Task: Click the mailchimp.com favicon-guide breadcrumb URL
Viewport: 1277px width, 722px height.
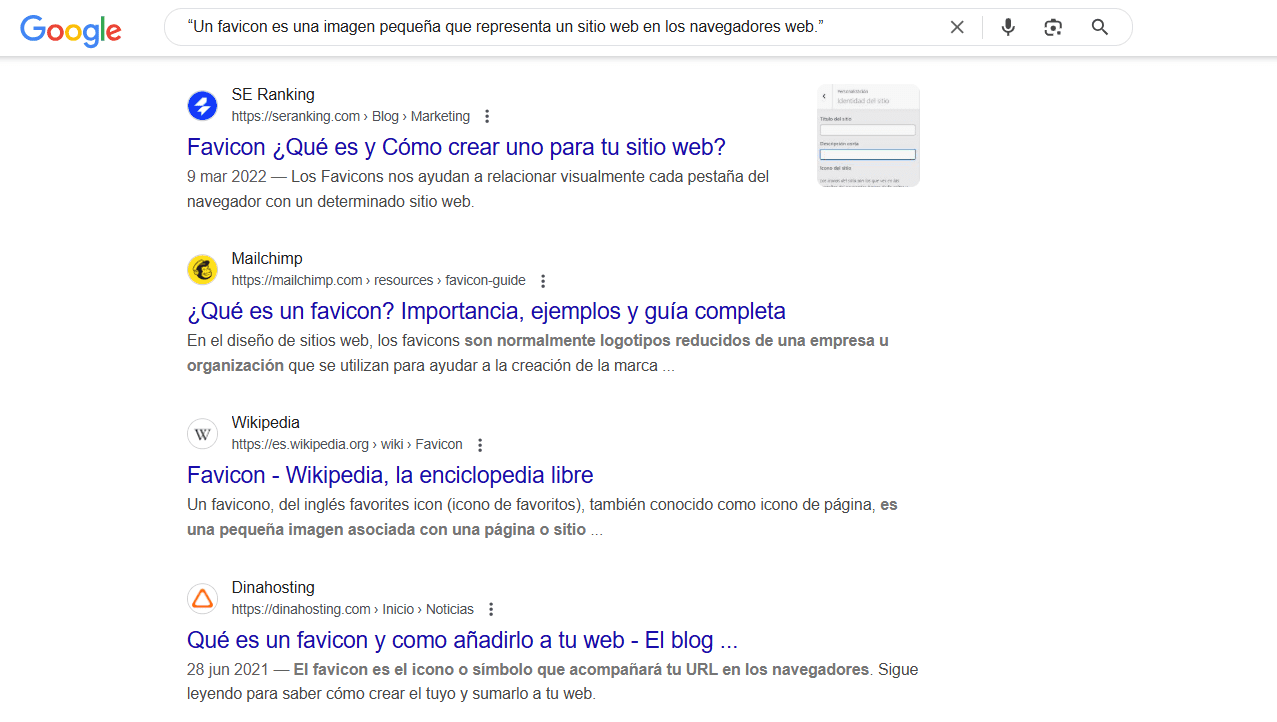Action: pyautogui.click(x=379, y=281)
